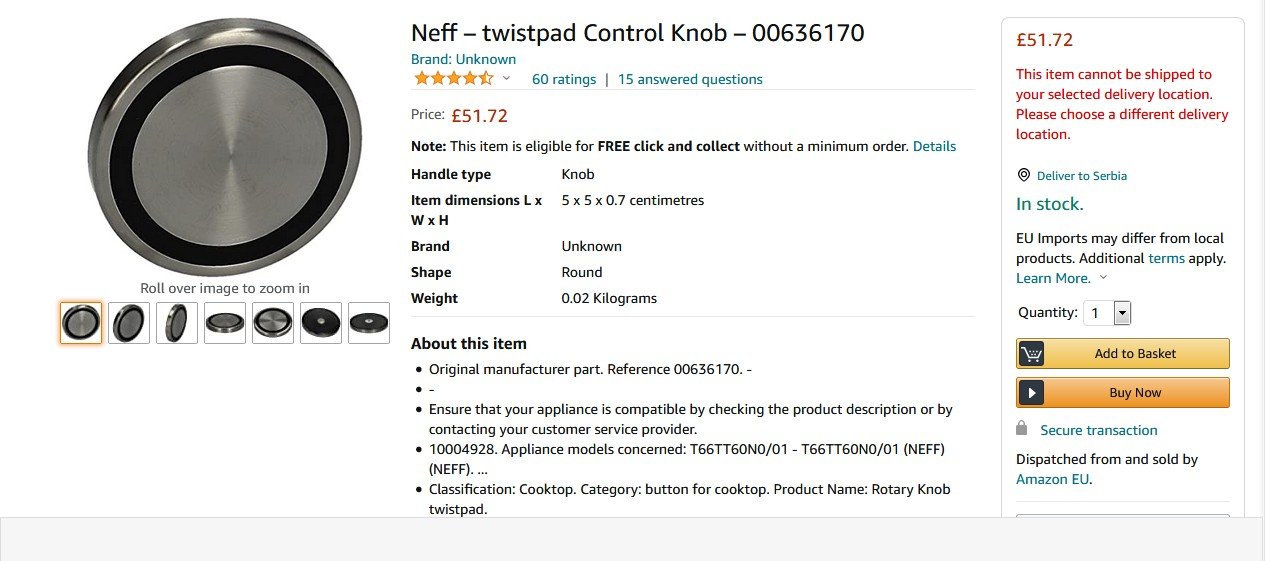Click the Details link for click and collect
The width and height of the screenshot is (1265, 561).
click(x=934, y=146)
